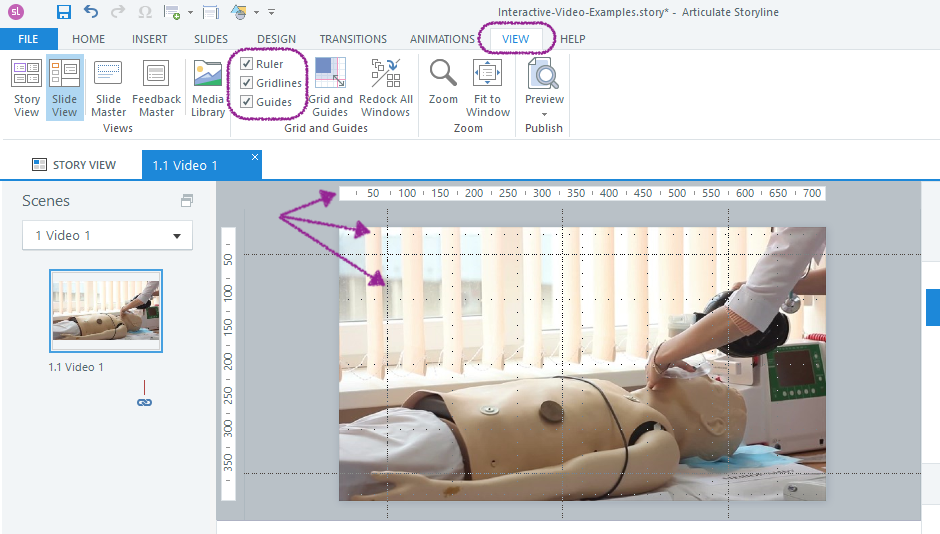The height and width of the screenshot is (534, 940).
Task: Uncheck the Ruler checkbox
Action: point(247,64)
